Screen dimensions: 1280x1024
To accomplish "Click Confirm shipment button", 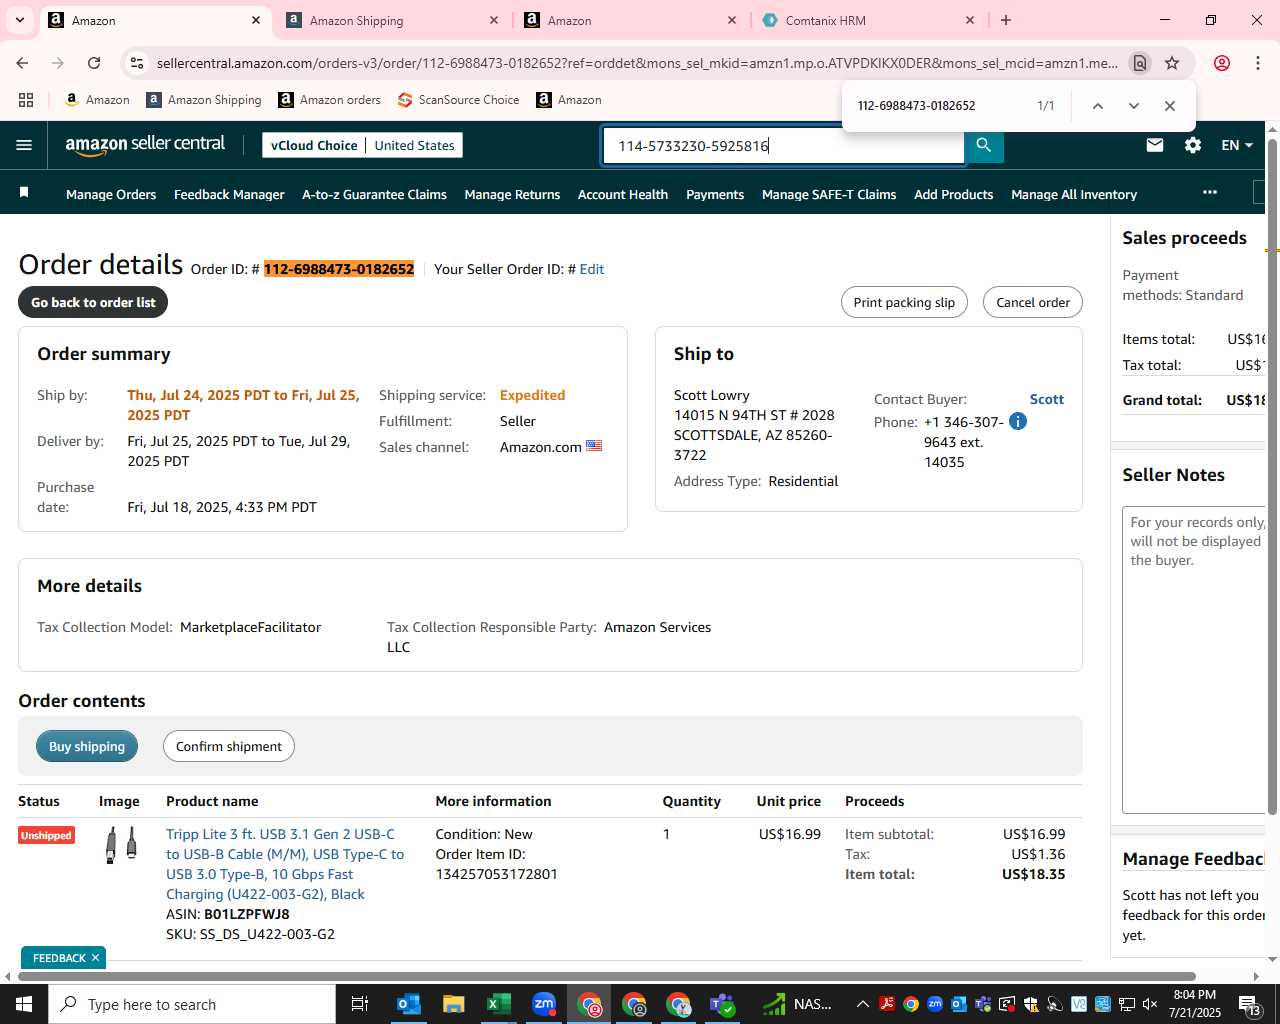I will 229,746.
